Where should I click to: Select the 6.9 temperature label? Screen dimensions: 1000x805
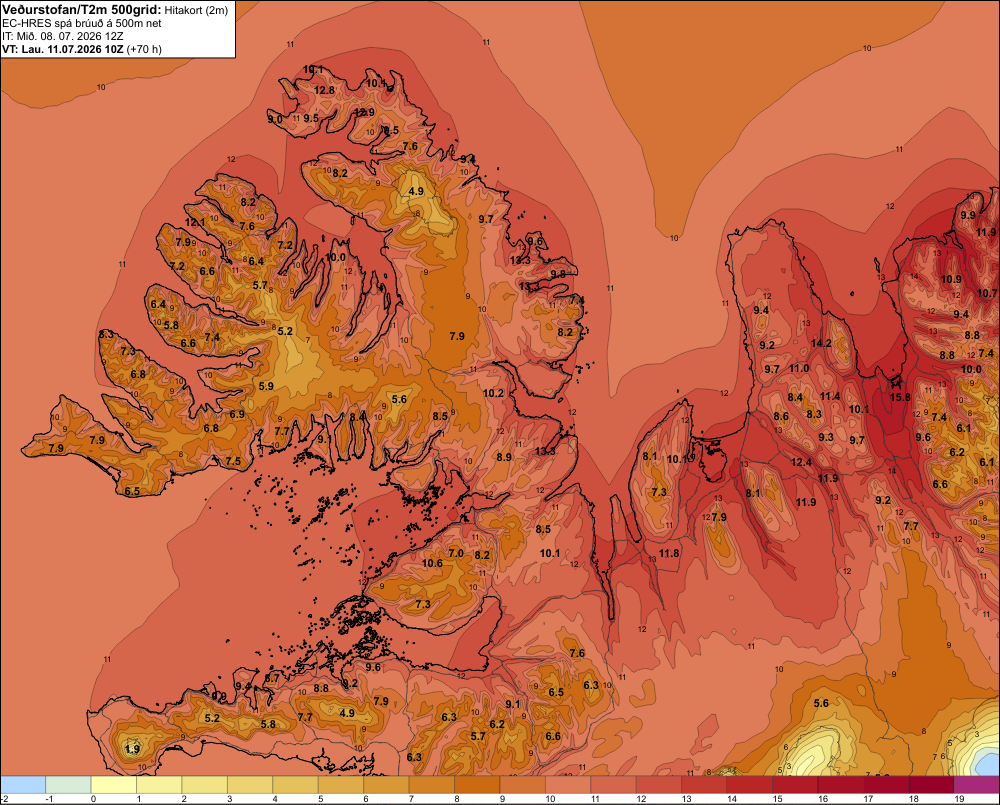pos(237,415)
